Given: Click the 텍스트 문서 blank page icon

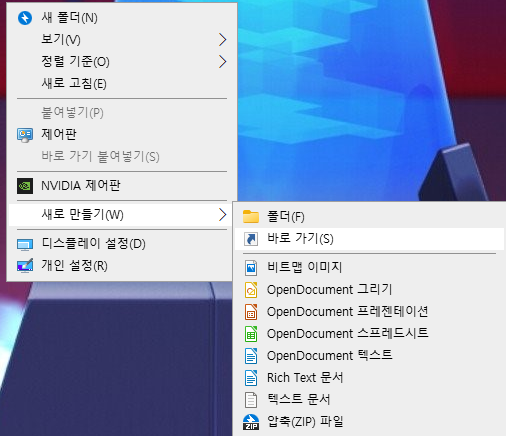Looking at the screenshot, I should coord(251,400).
